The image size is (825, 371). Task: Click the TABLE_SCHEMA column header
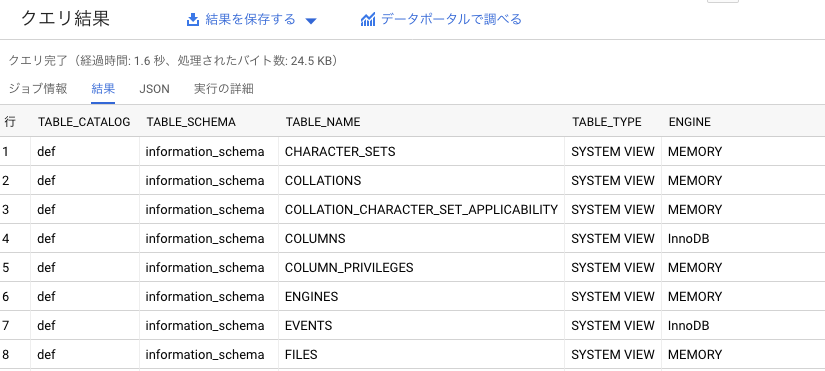point(191,122)
